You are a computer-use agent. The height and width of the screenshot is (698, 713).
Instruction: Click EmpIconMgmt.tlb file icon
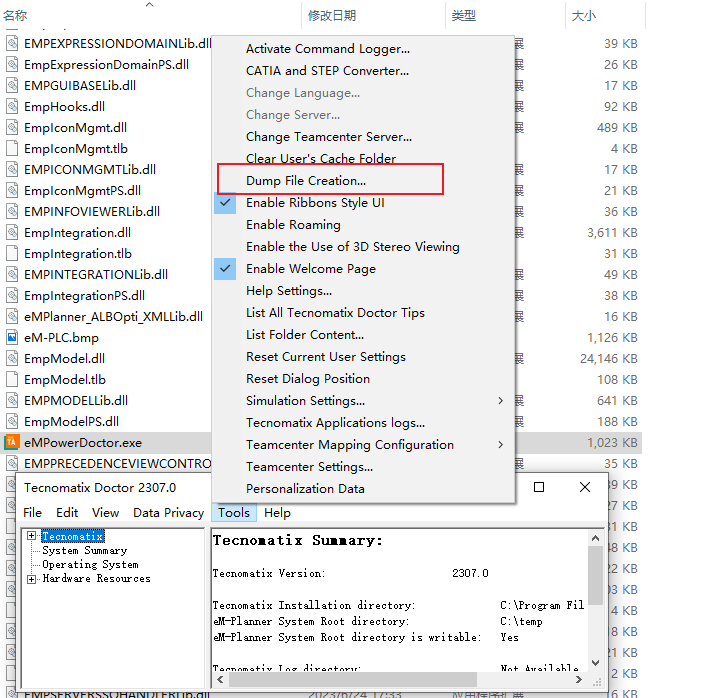click(12, 148)
